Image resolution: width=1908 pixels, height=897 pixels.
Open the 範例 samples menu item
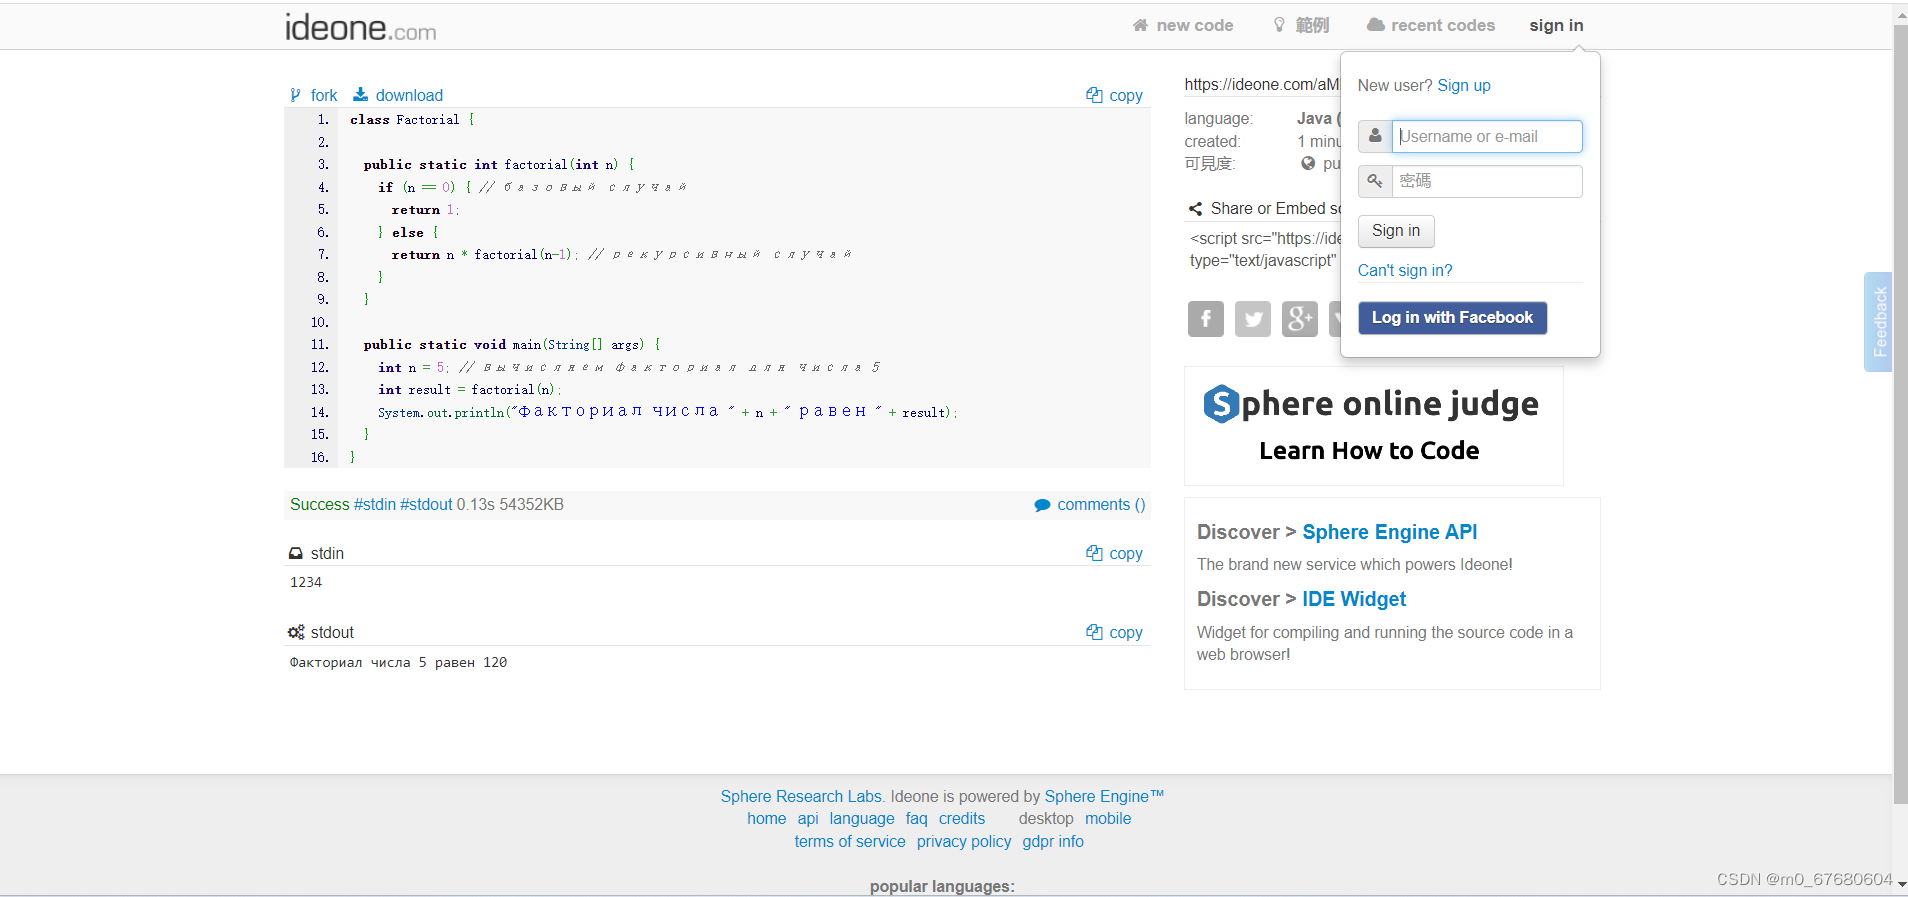pos(1301,25)
